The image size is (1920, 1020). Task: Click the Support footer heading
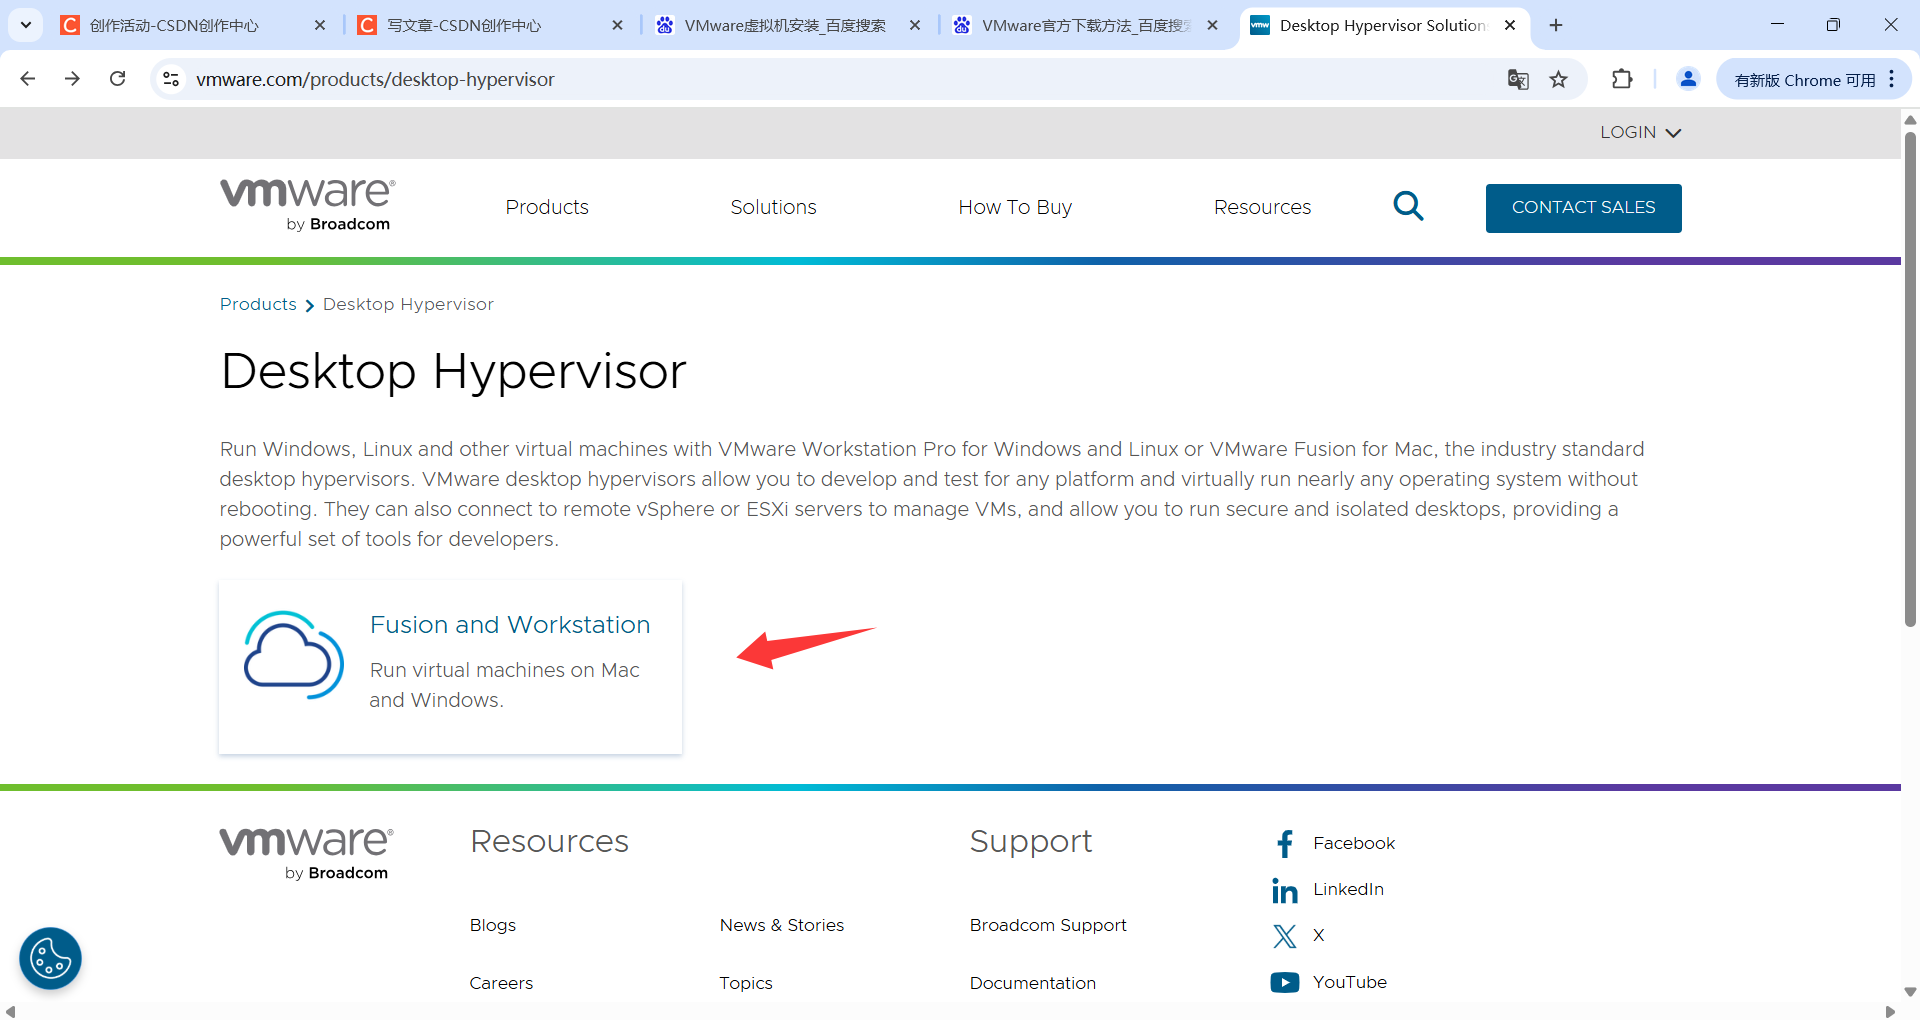pos(1031,842)
